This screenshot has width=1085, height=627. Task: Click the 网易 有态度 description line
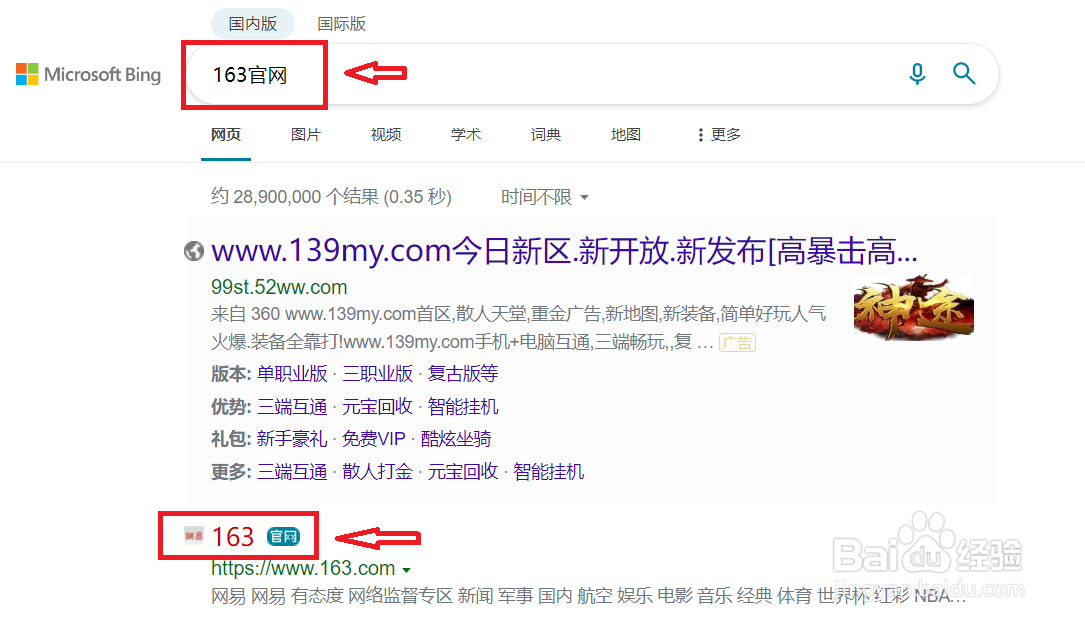[x=588, y=596]
